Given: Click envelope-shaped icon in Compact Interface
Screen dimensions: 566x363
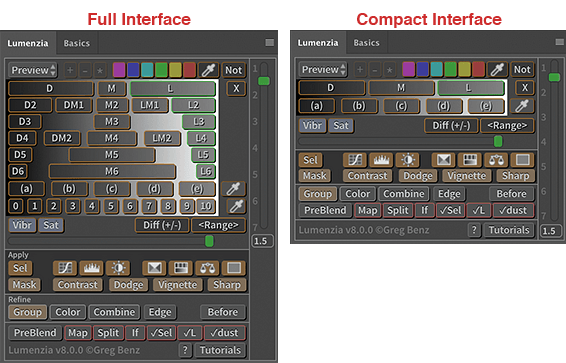Looking at the screenshot, I should click(x=444, y=159).
